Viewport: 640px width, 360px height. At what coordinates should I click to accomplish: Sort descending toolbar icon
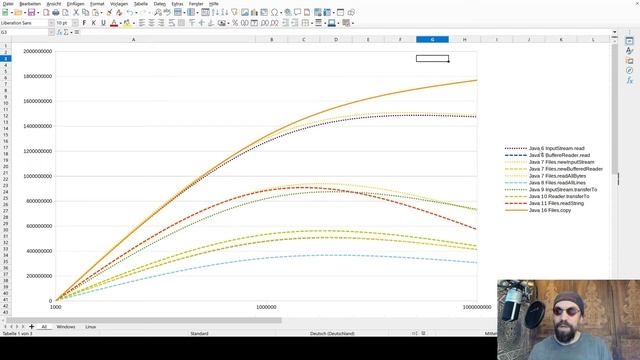(x=224, y=13)
